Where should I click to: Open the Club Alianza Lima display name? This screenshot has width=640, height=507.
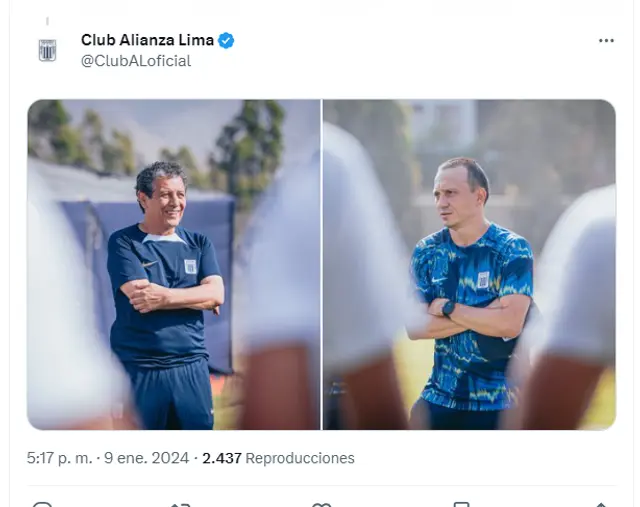147,40
